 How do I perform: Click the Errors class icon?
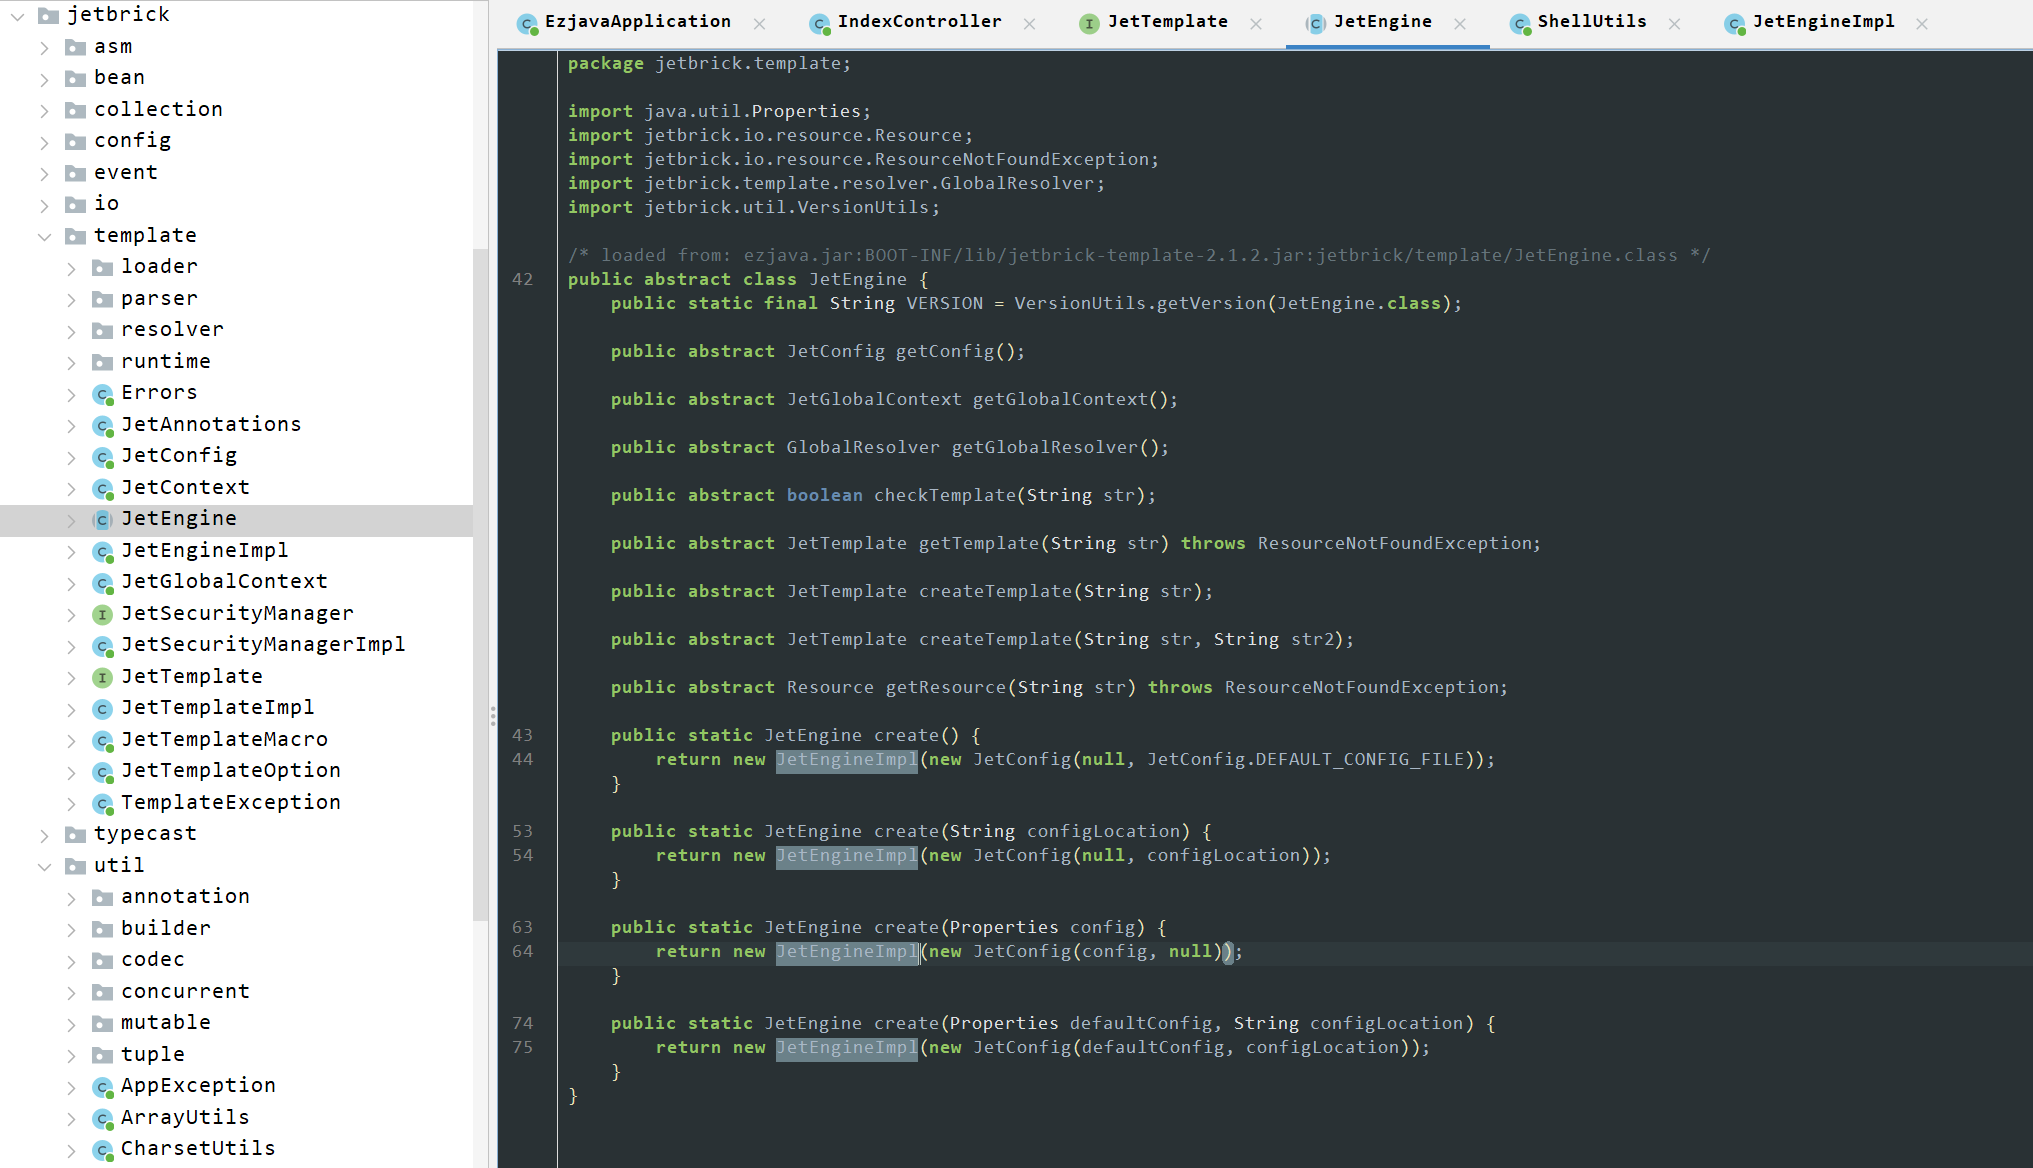[x=102, y=393]
